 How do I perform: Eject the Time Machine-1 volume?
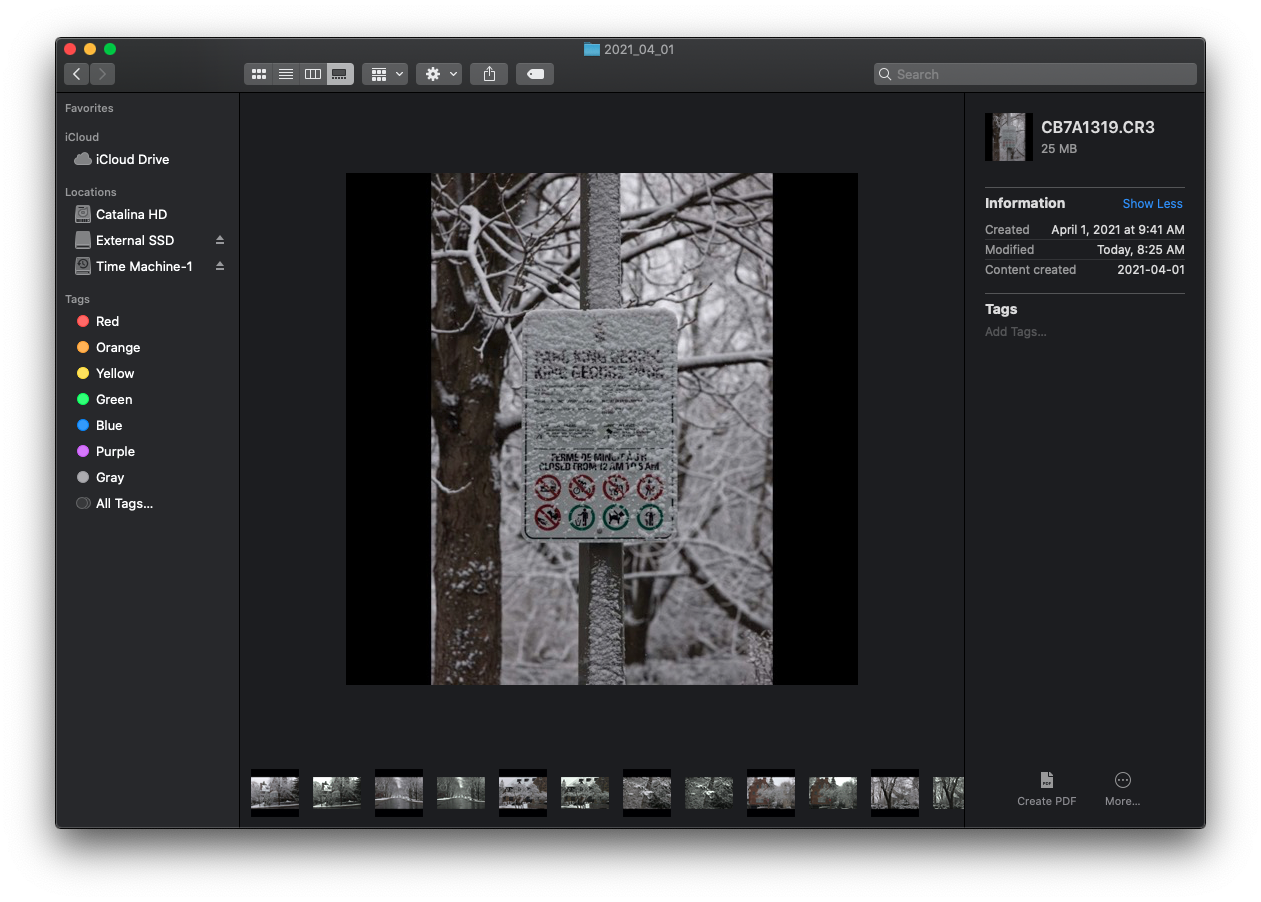220,266
